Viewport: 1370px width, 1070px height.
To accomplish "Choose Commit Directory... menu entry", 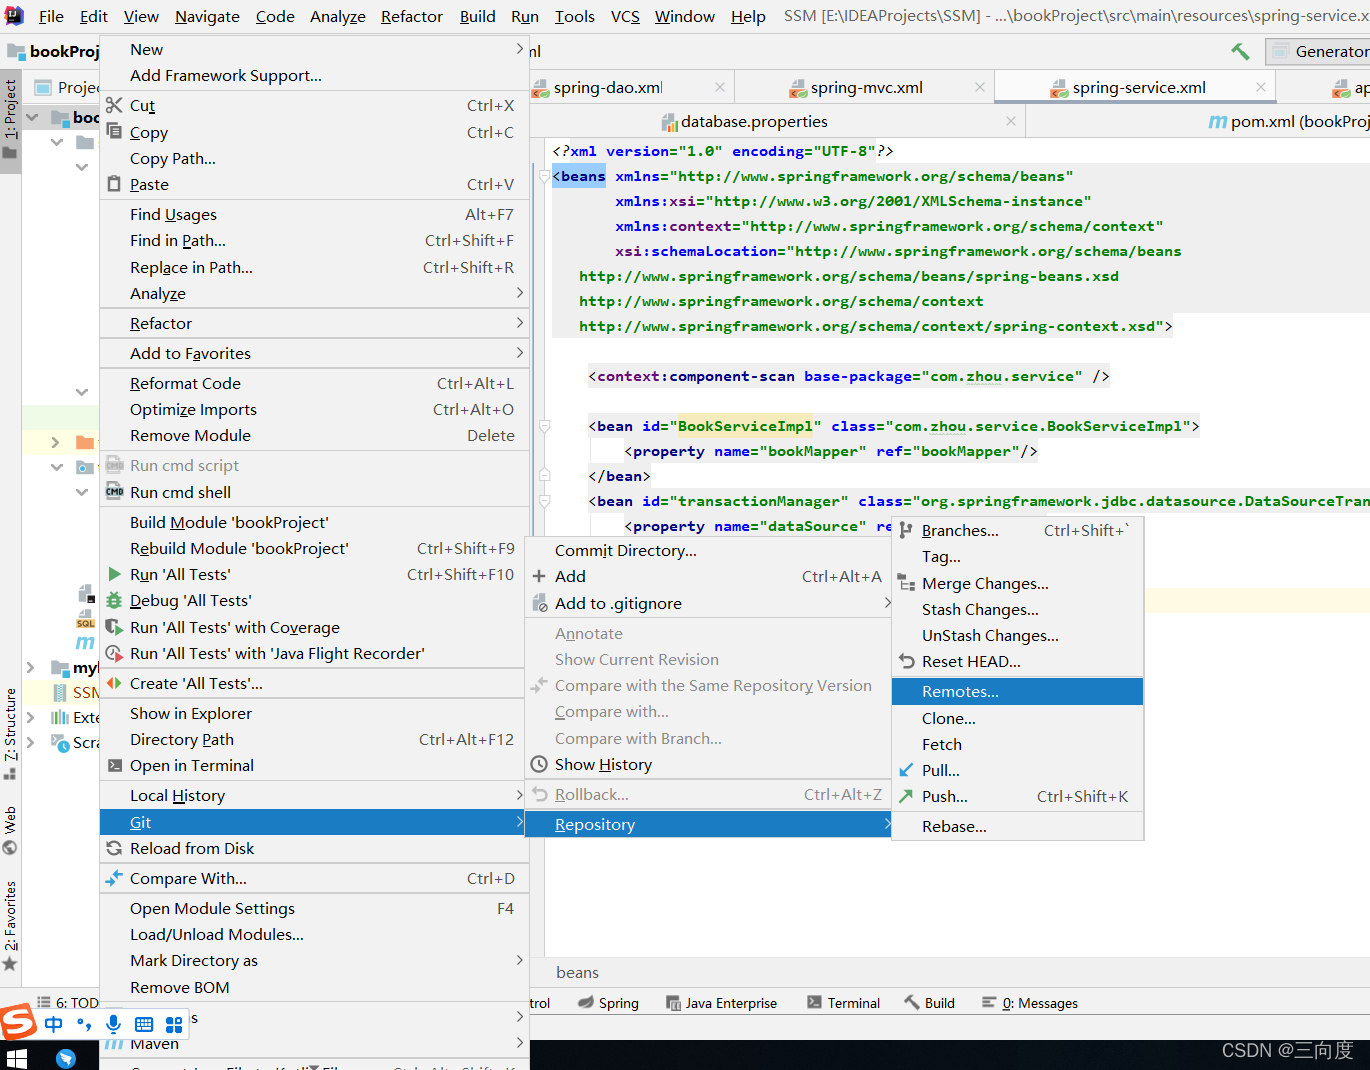I will (708, 550).
